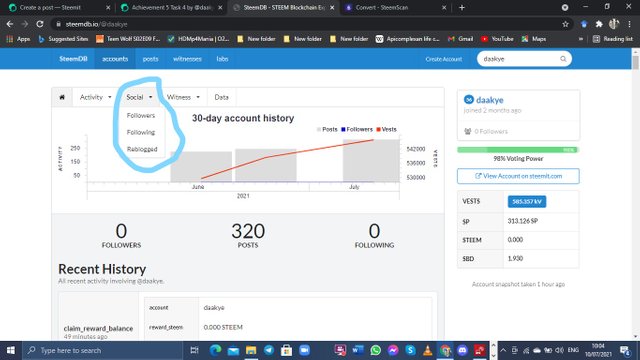
Task: Open the Maps bookmark
Action: click(x=534, y=39)
